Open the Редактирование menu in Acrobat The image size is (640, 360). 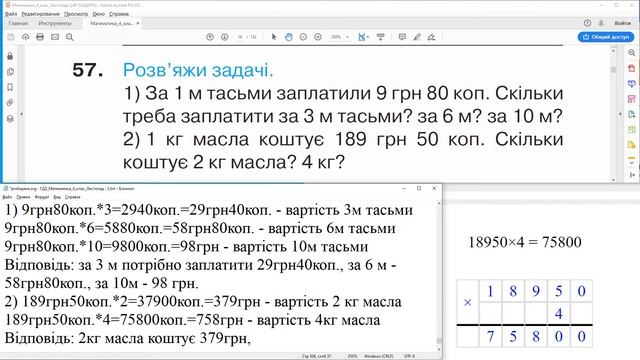(x=40, y=14)
